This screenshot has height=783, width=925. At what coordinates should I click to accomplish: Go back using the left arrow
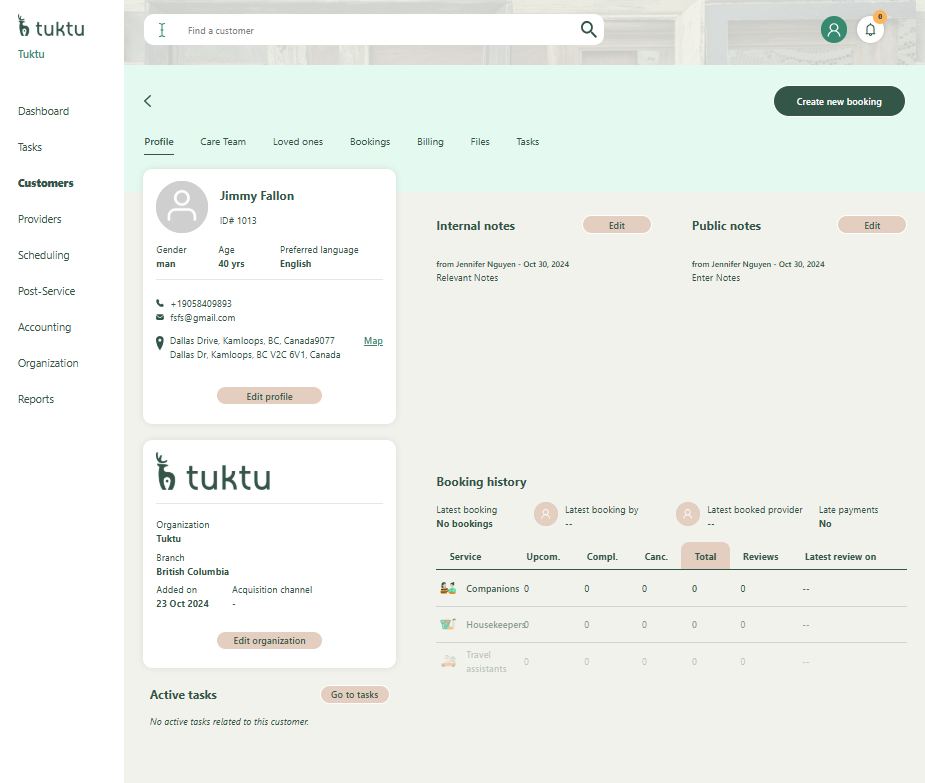point(148,101)
